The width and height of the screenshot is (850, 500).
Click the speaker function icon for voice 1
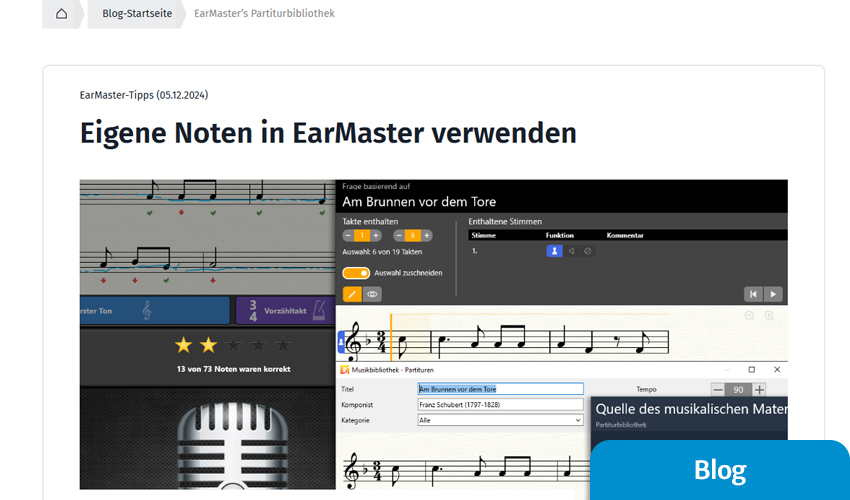571,251
